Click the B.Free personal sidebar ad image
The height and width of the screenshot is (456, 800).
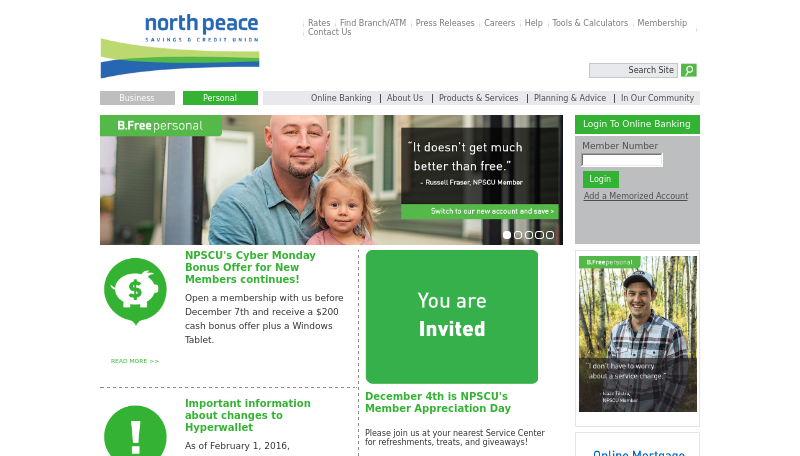pyautogui.click(x=638, y=334)
